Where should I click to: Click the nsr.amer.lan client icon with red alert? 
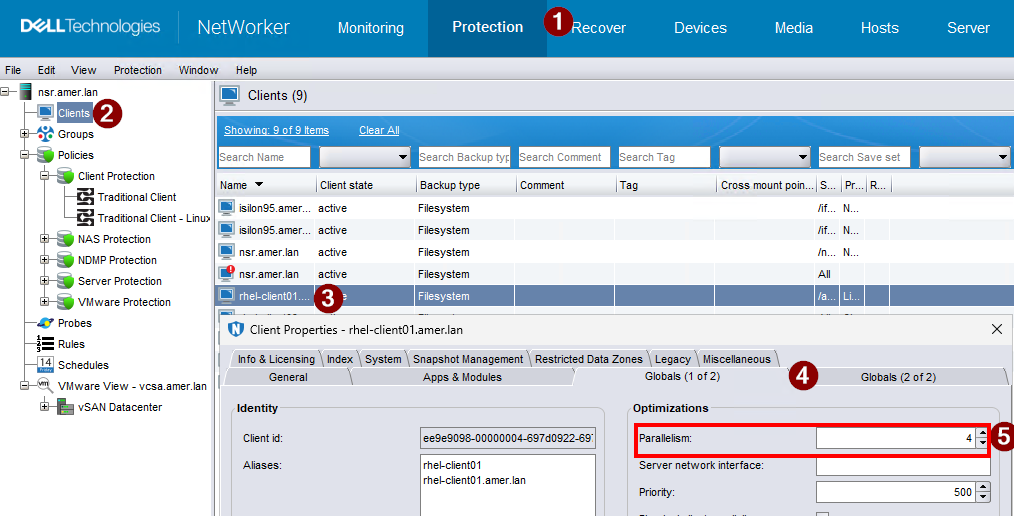[x=227, y=274]
